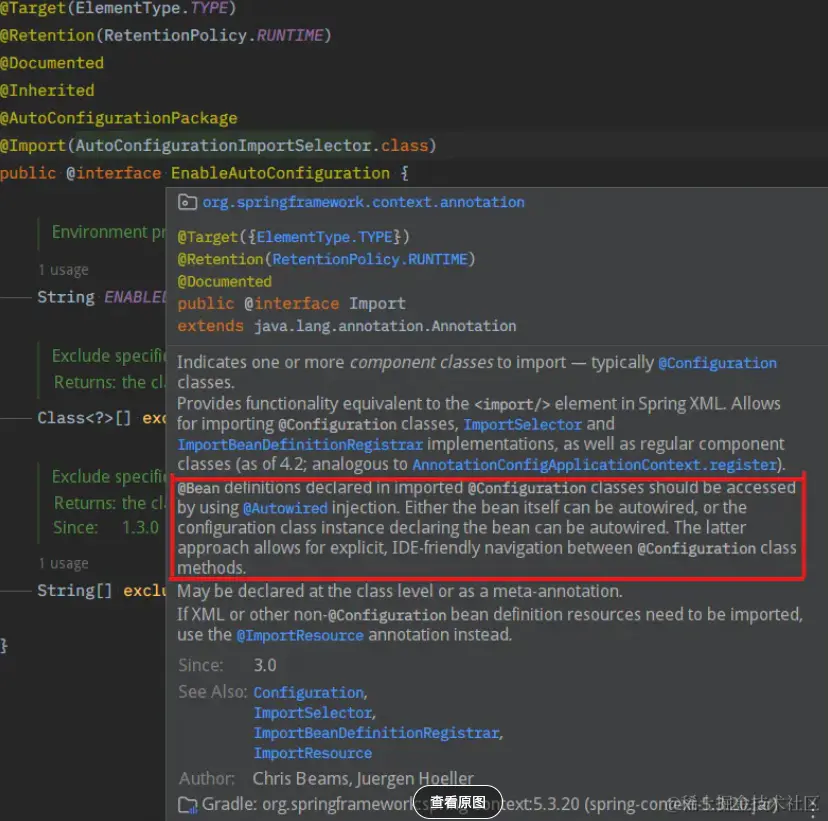This screenshot has height=821, width=828.
Task: Click the closing brace of the interface
Action: click(x=4, y=645)
